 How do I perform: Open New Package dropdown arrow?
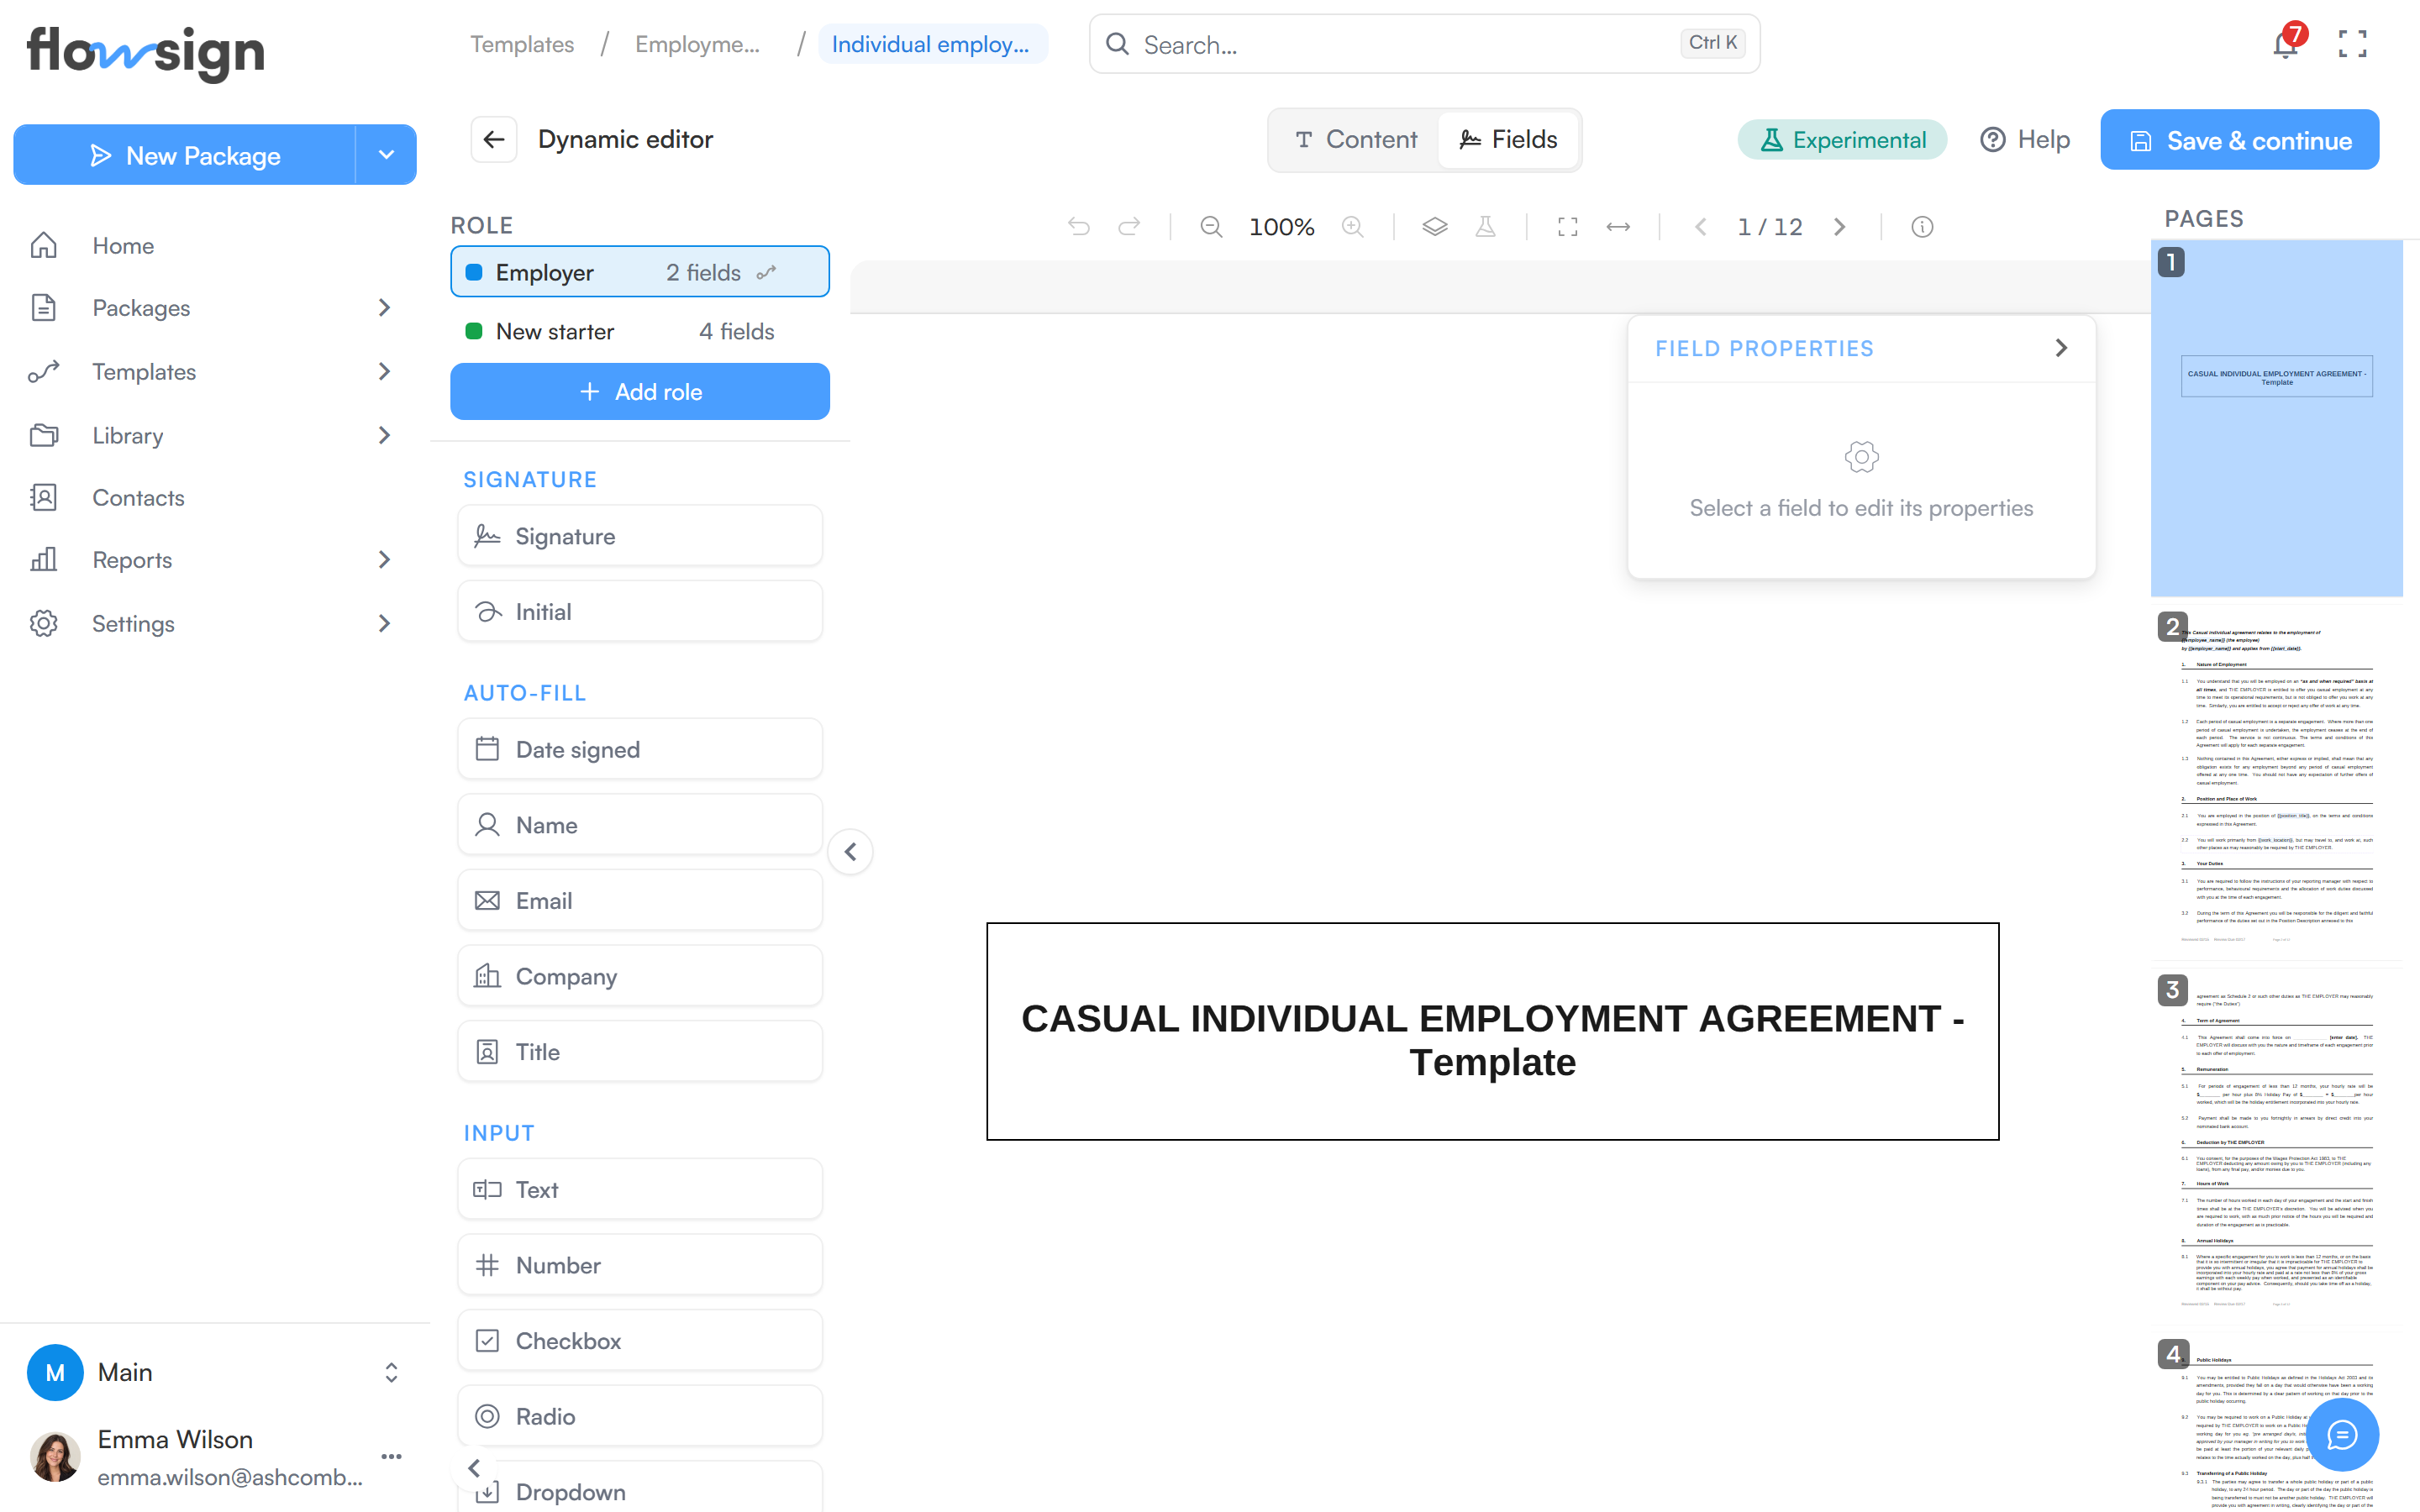(386, 155)
